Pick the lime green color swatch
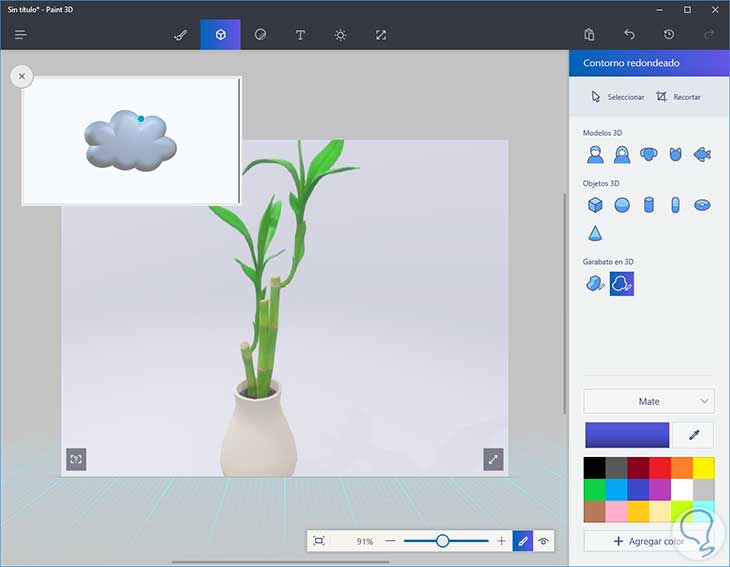 (x=682, y=512)
